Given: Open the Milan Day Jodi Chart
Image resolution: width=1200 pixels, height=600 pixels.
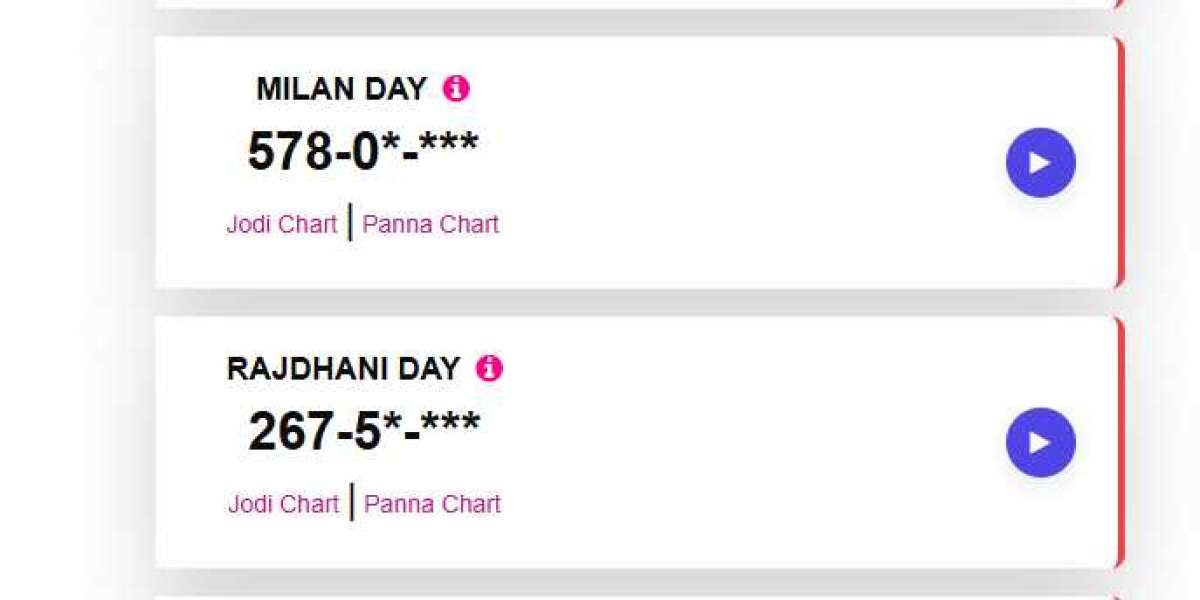Looking at the screenshot, I should click(281, 224).
